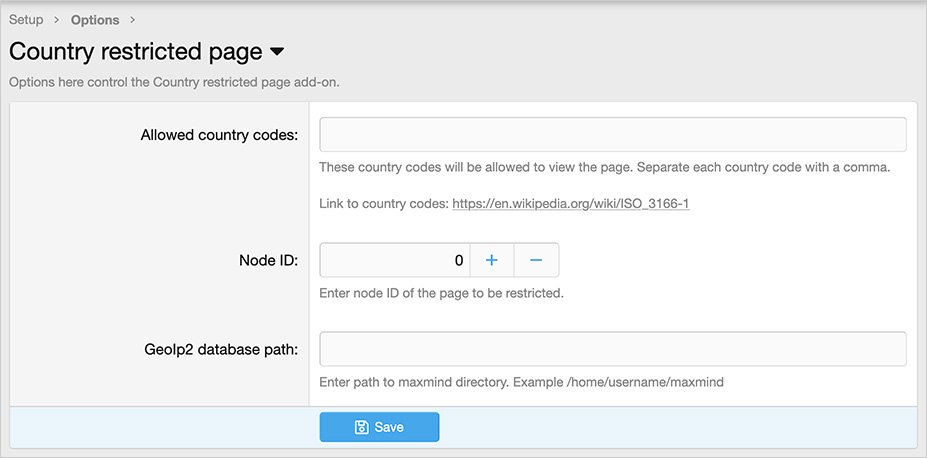The image size is (927, 458).
Task: Expand the Country restricted page dropdown arrow
Action: click(x=277, y=52)
